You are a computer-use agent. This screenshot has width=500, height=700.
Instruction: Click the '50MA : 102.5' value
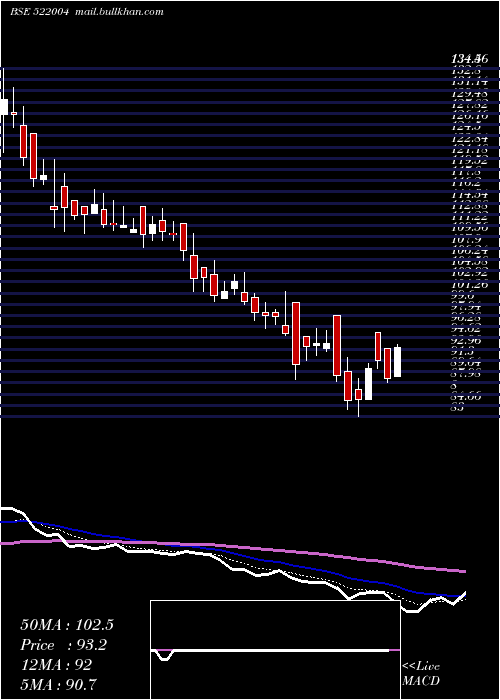67,625
